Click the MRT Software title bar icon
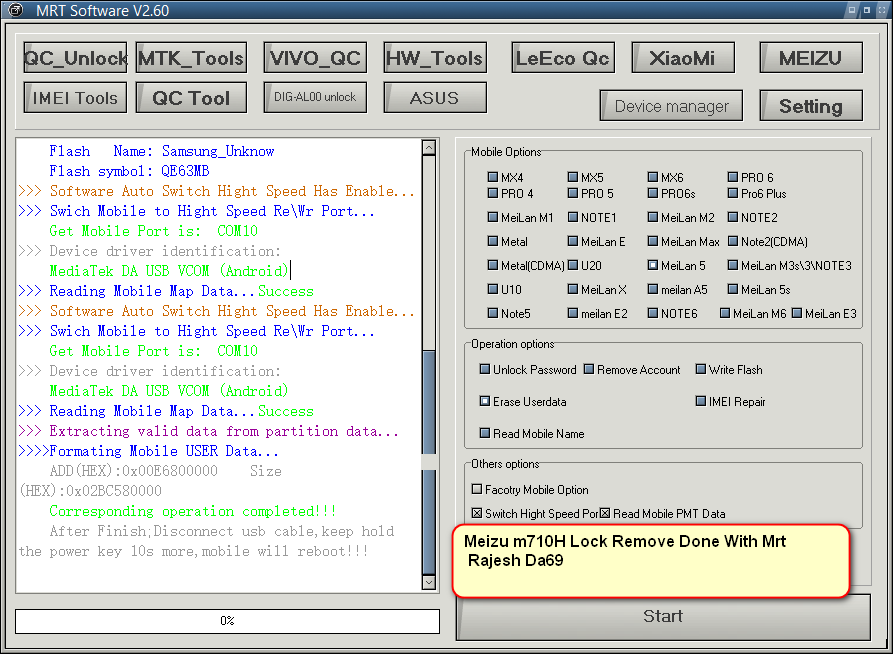The image size is (893, 654). [x=15, y=10]
